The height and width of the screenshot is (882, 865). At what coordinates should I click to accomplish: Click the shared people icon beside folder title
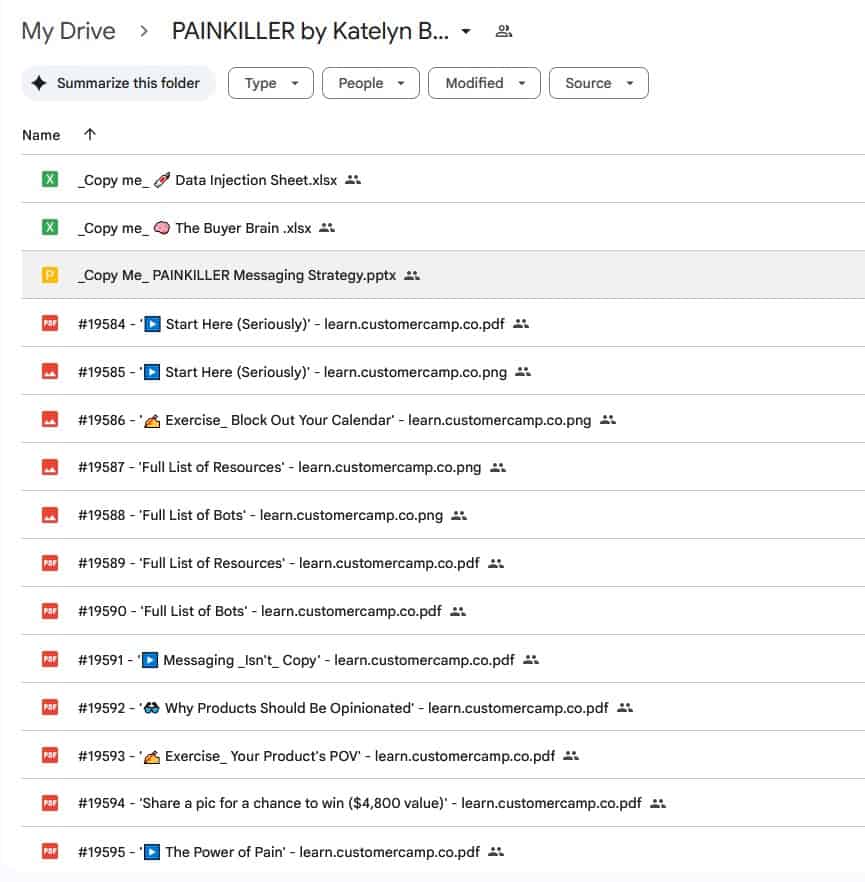point(504,32)
